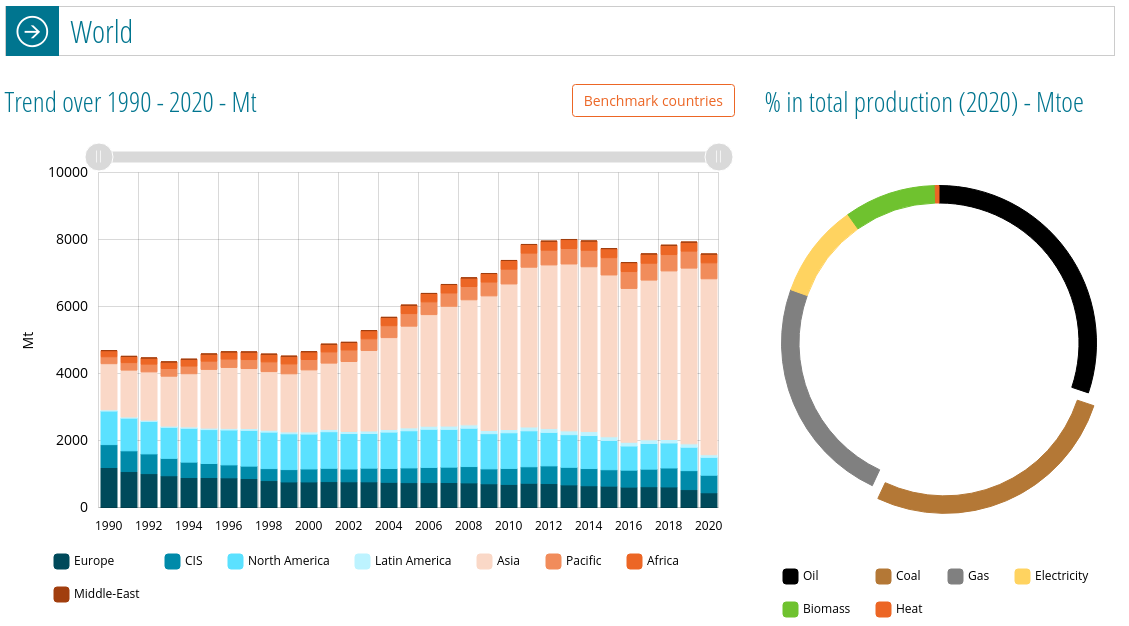Click the Biomass legend label
The width and height of the screenshot is (1129, 626).
[x=827, y=609]
